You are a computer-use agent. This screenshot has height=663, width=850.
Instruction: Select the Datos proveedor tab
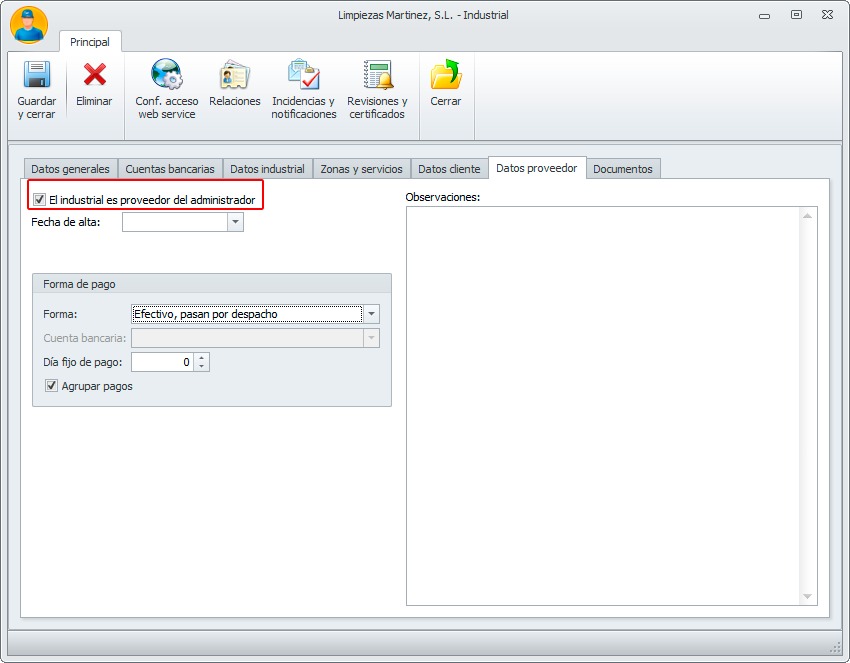coord(537,168)
